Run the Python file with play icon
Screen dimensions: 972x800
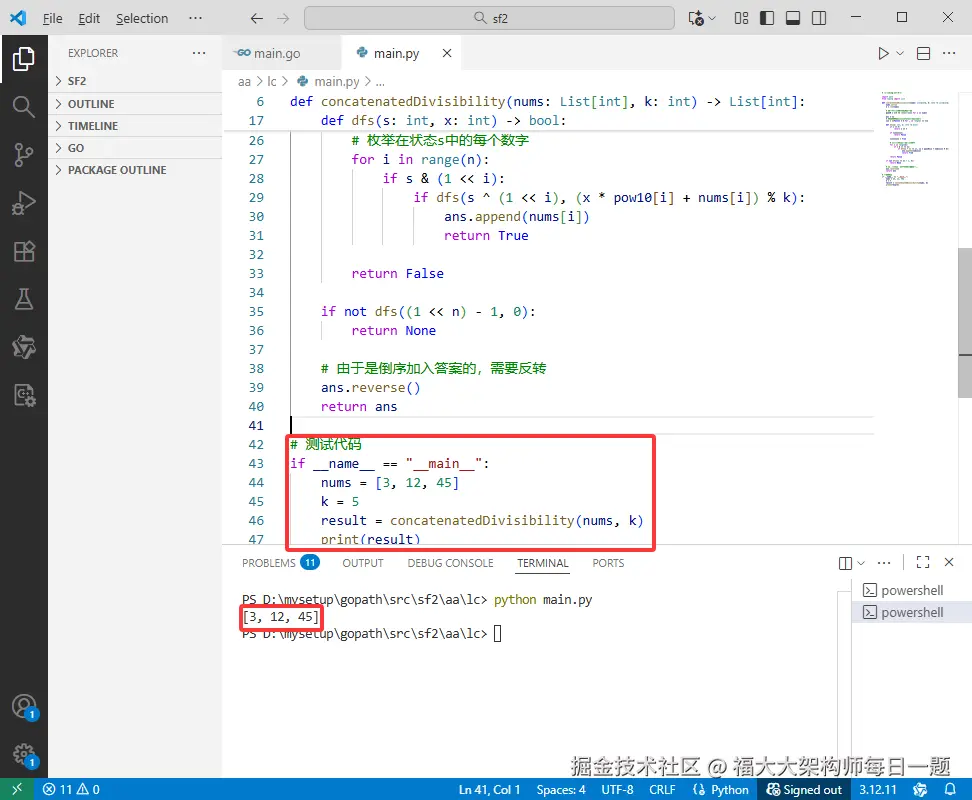click(883, 53)
